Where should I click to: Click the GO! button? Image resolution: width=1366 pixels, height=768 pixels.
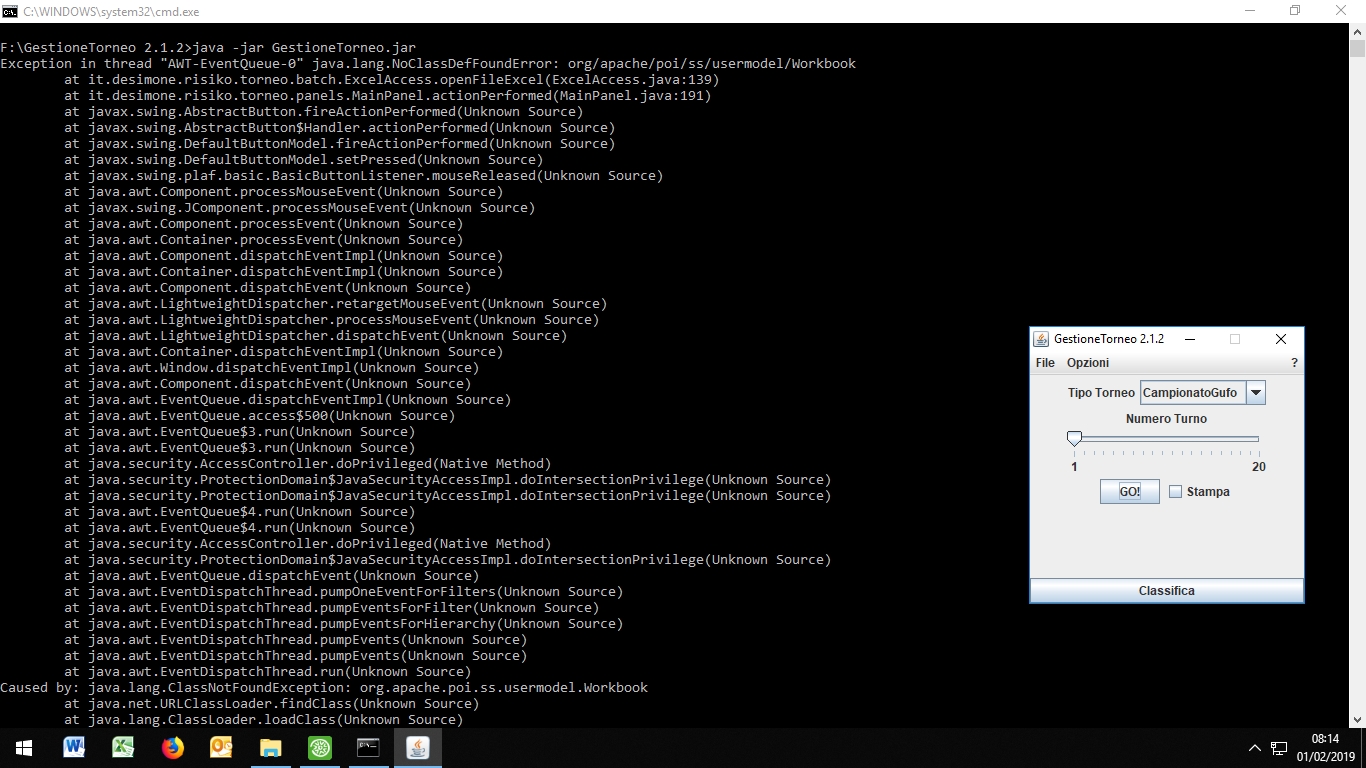(1130, 492)
